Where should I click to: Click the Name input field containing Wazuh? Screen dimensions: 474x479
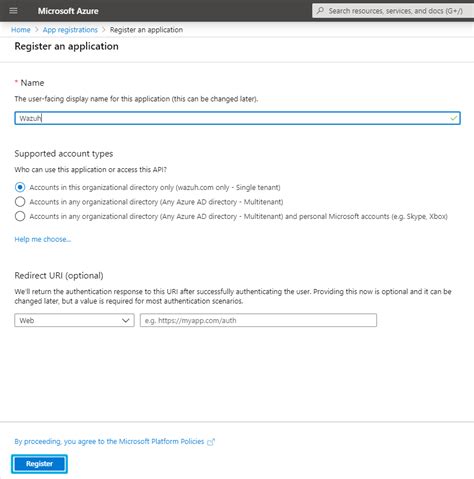click(x=237, y=118)
